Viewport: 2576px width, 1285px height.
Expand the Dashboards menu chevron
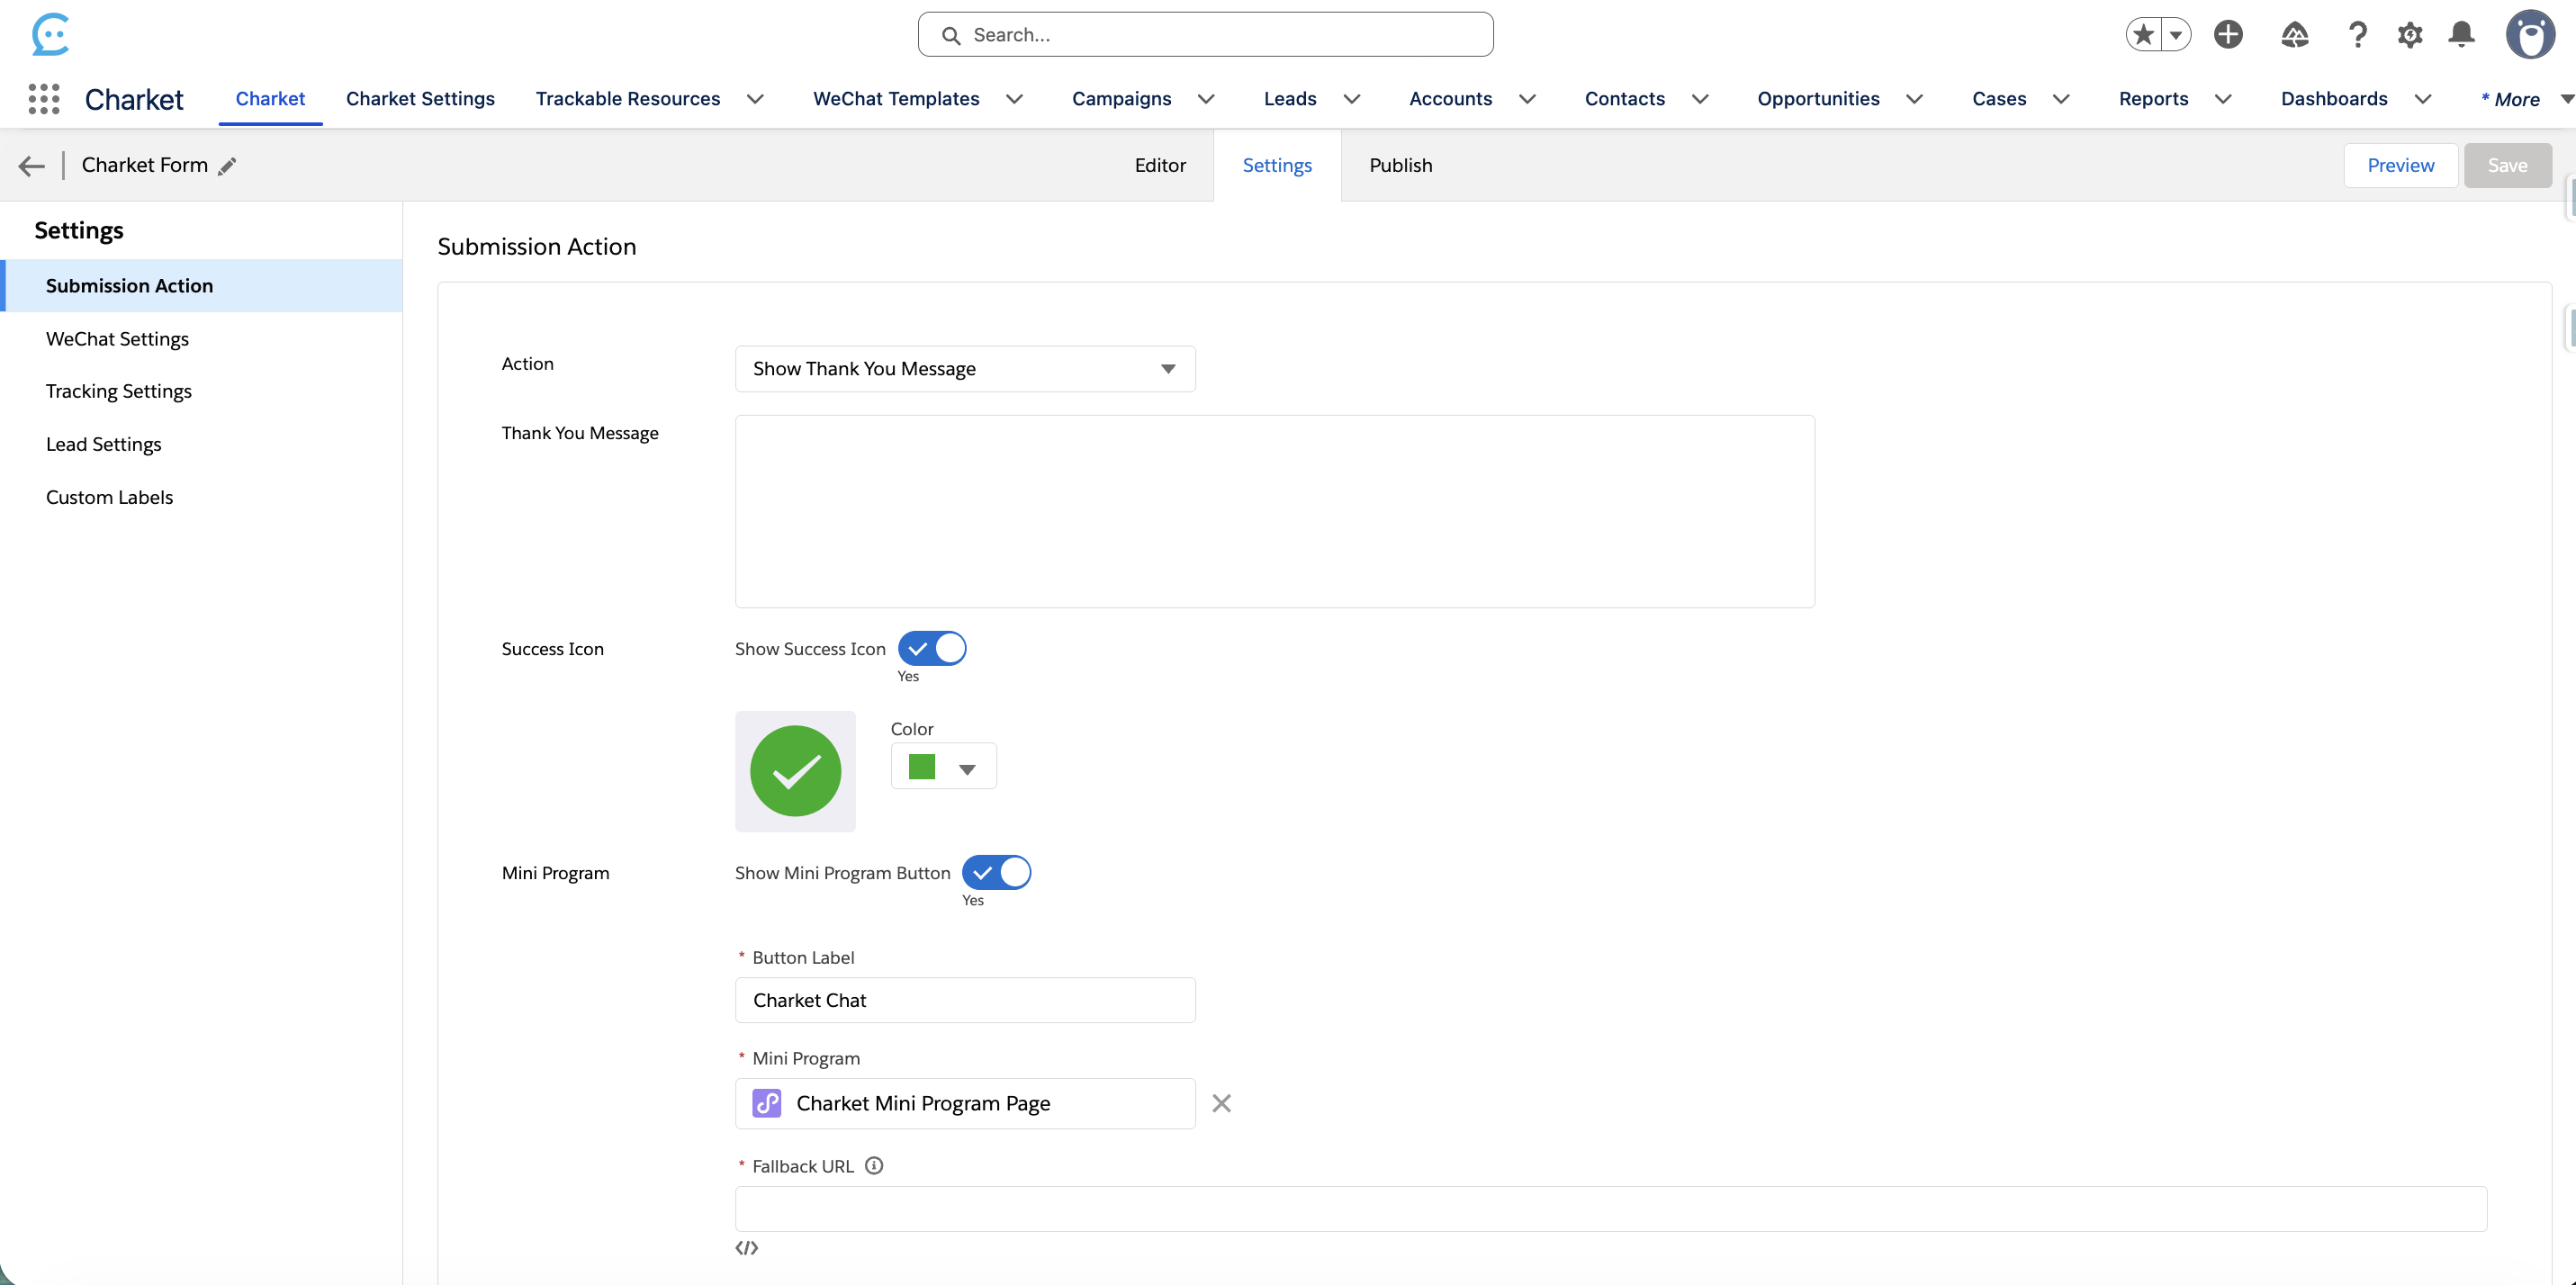[2424, 99]
